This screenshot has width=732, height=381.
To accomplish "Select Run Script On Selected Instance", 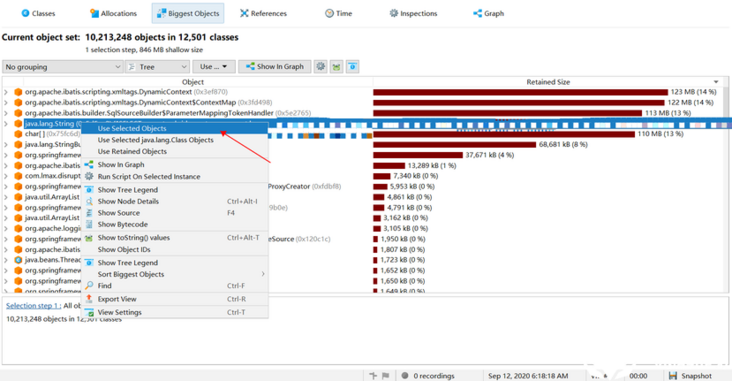I will (x=175, y=176).
